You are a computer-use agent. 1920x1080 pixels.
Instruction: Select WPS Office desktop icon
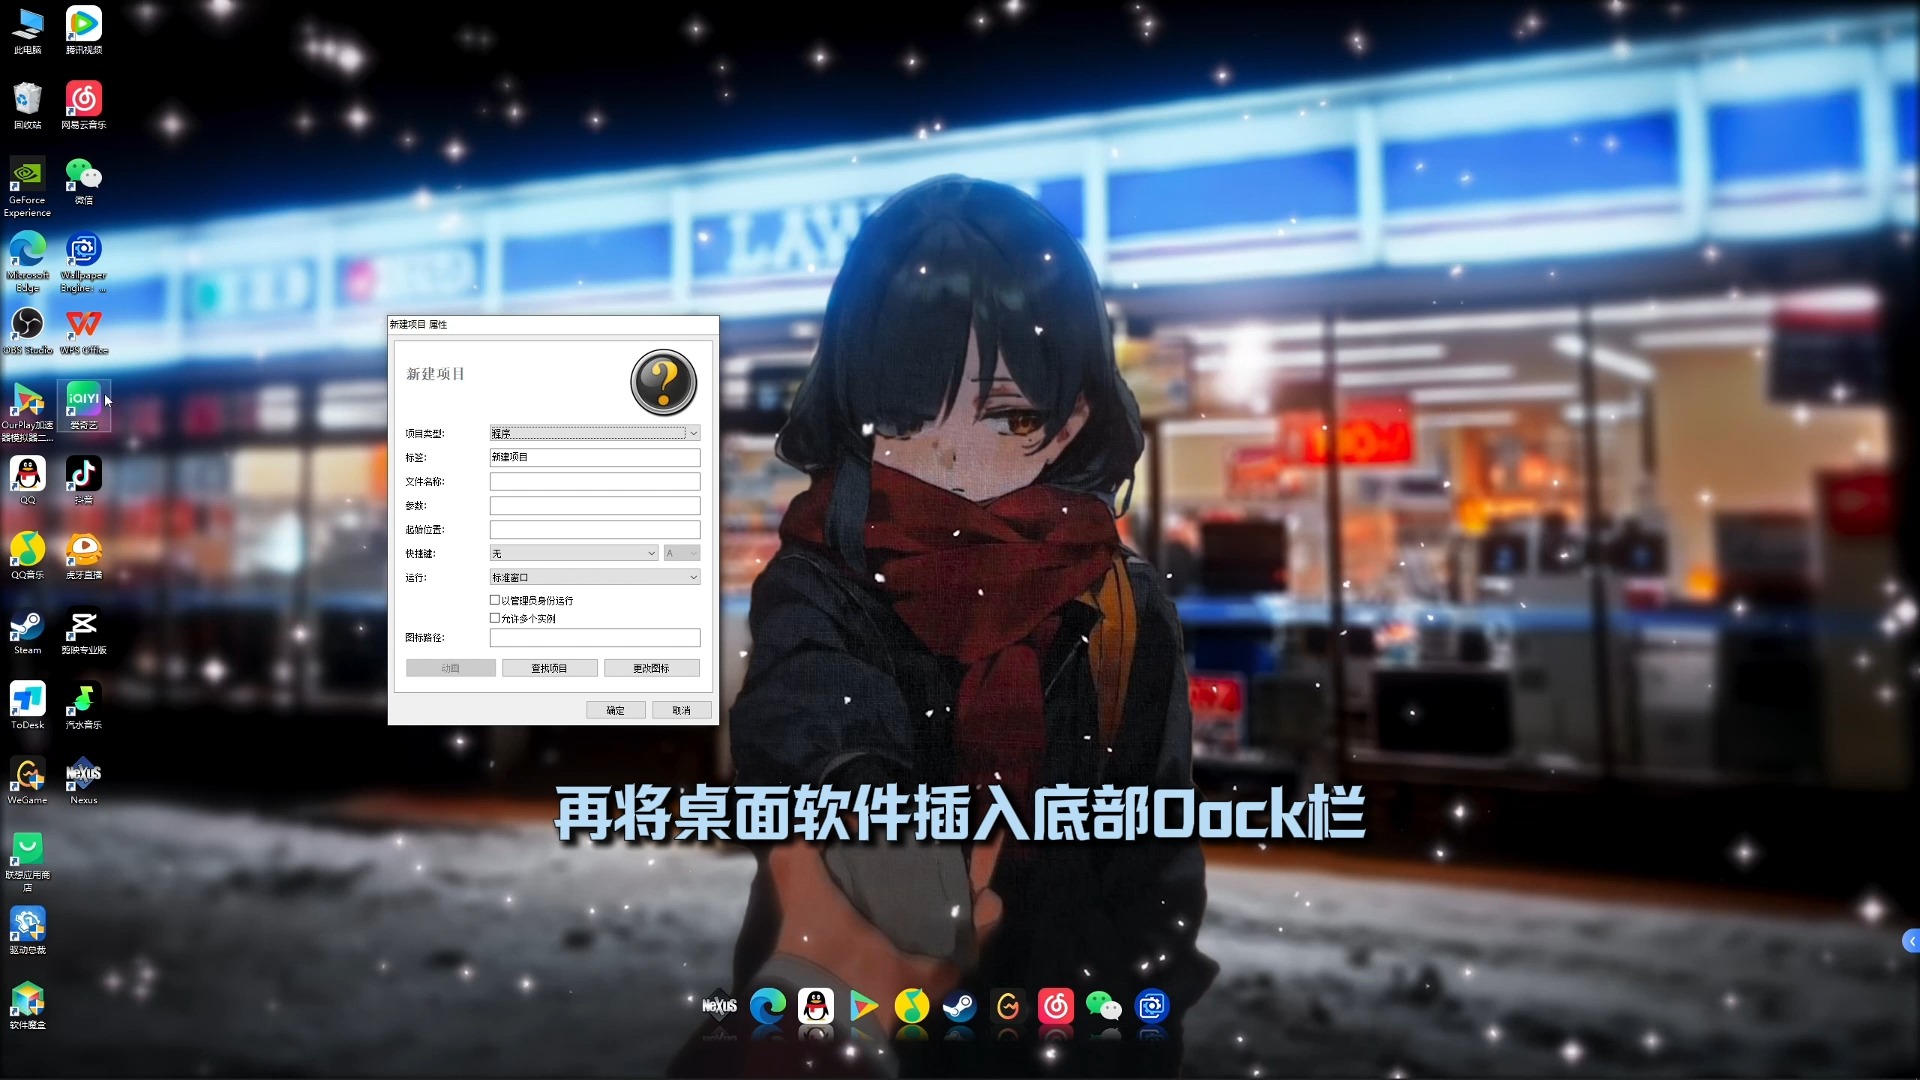84,331
